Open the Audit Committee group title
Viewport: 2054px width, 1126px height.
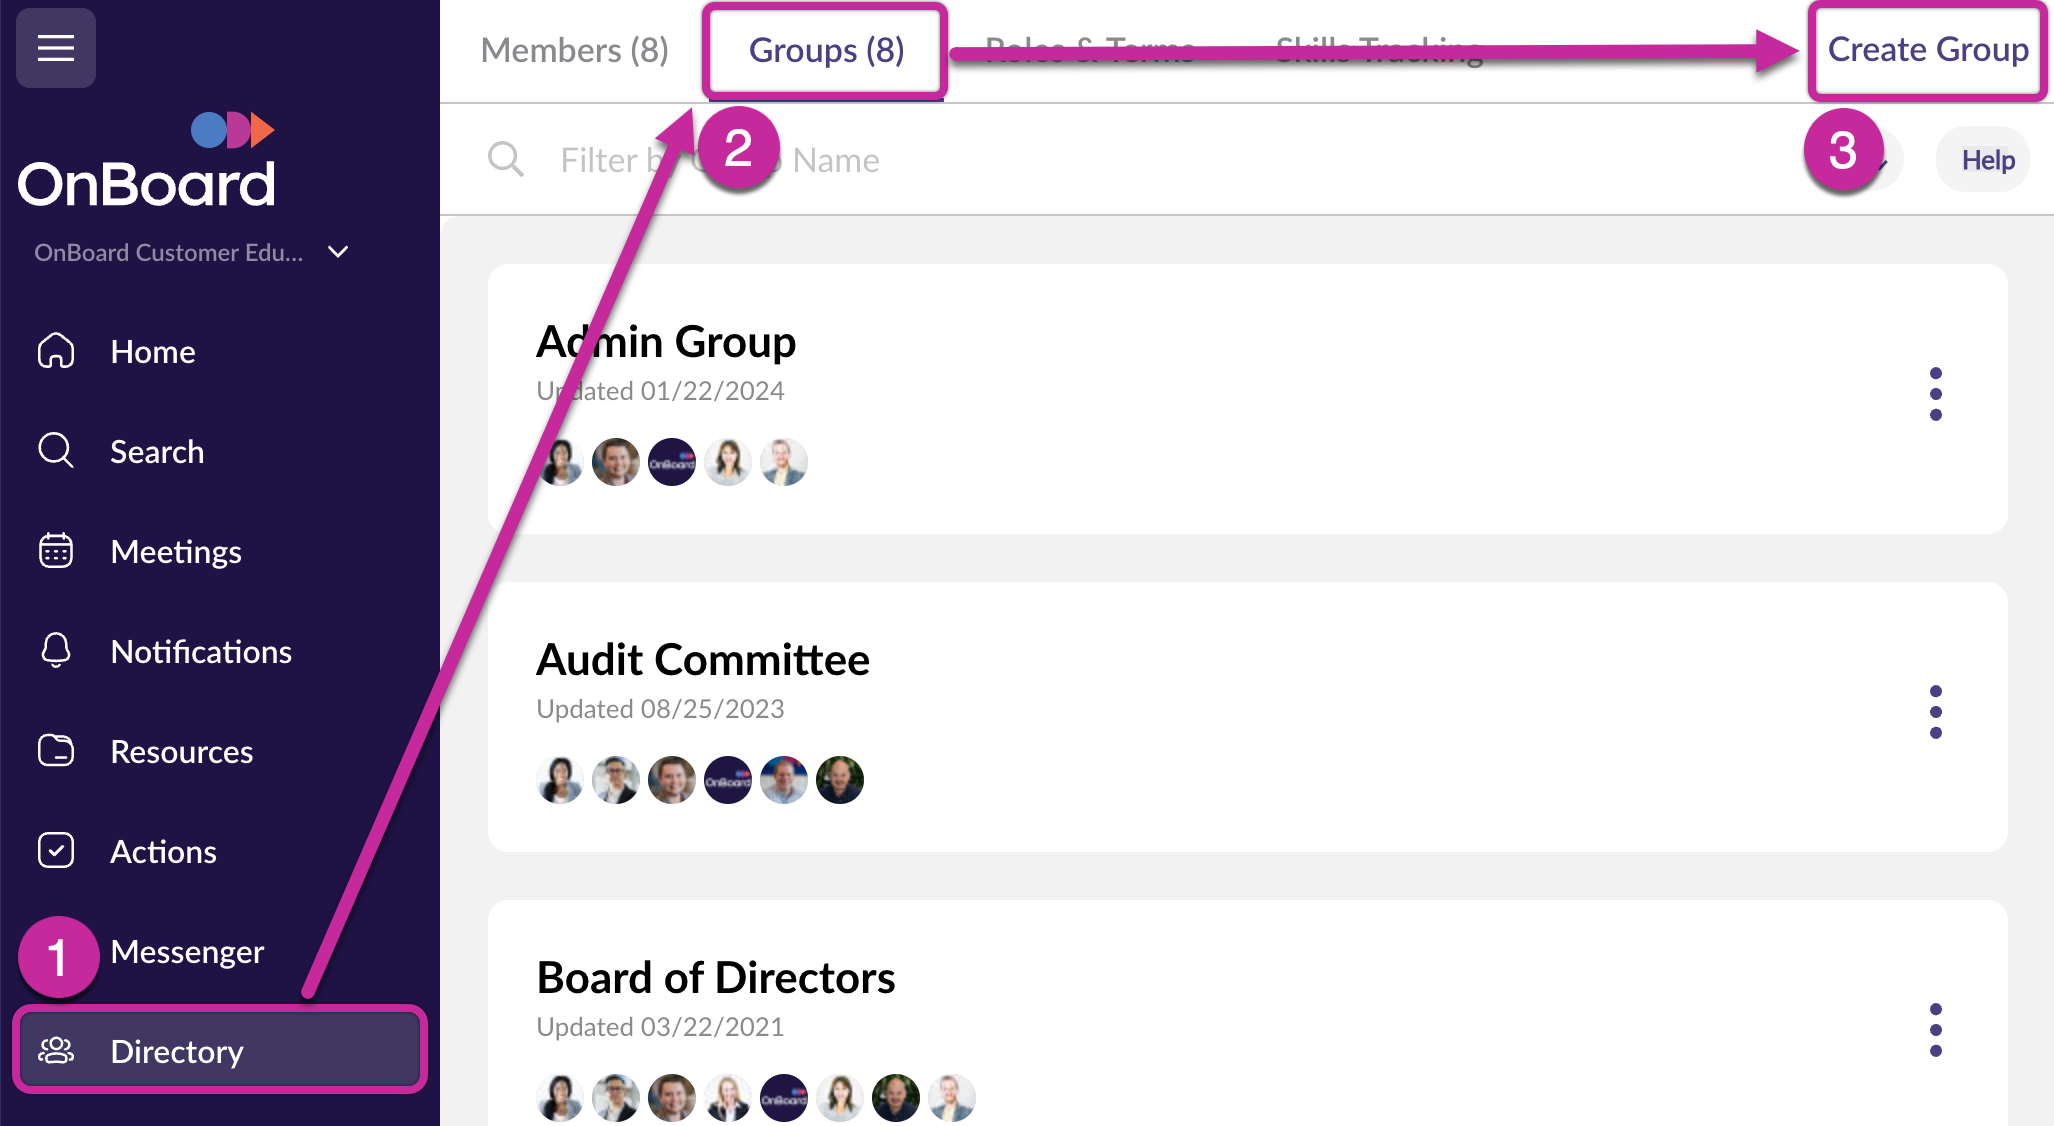[x=703, y=660]
